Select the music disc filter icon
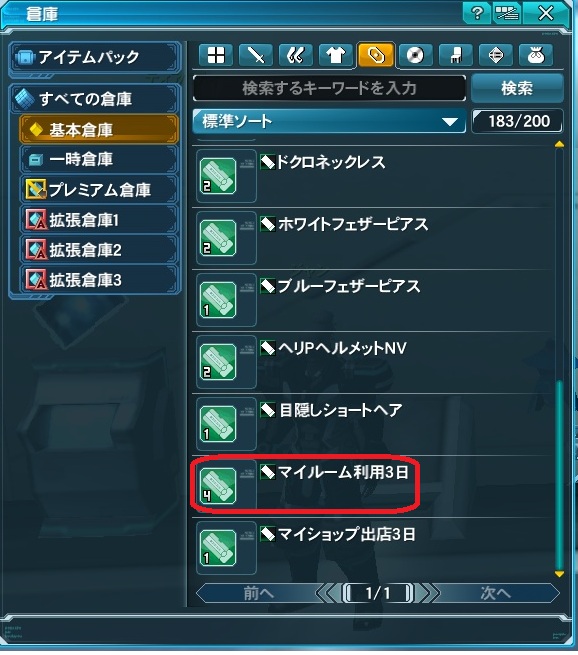Screen dimensions: 578x655 (416, 55)
